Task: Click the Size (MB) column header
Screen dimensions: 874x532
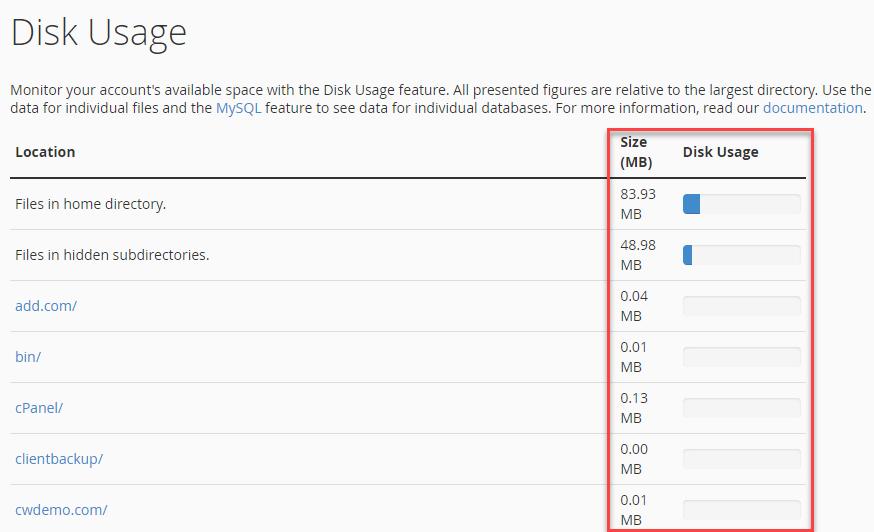Action: click(x=634, y=152)
